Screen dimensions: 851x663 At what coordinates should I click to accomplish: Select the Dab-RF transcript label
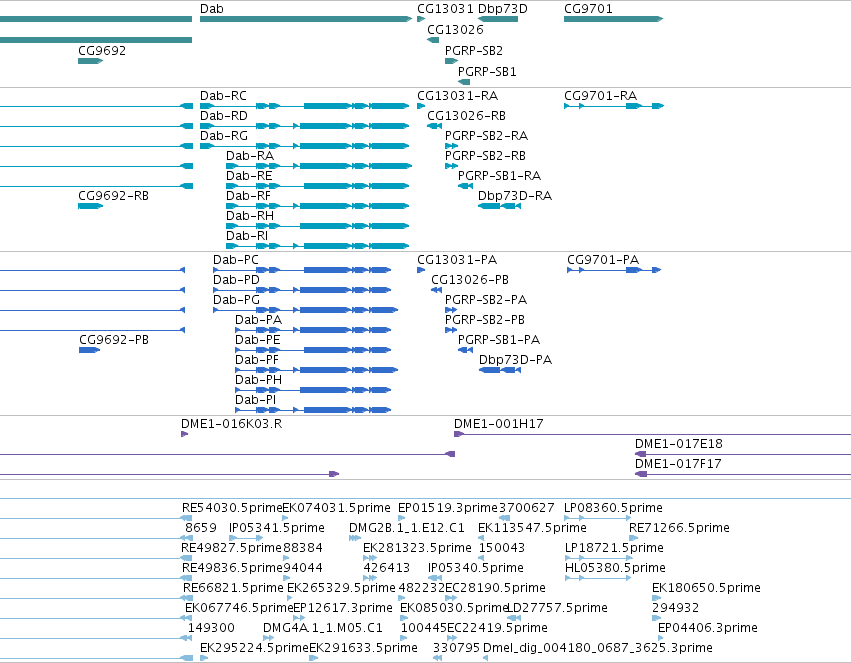(248, 196)
